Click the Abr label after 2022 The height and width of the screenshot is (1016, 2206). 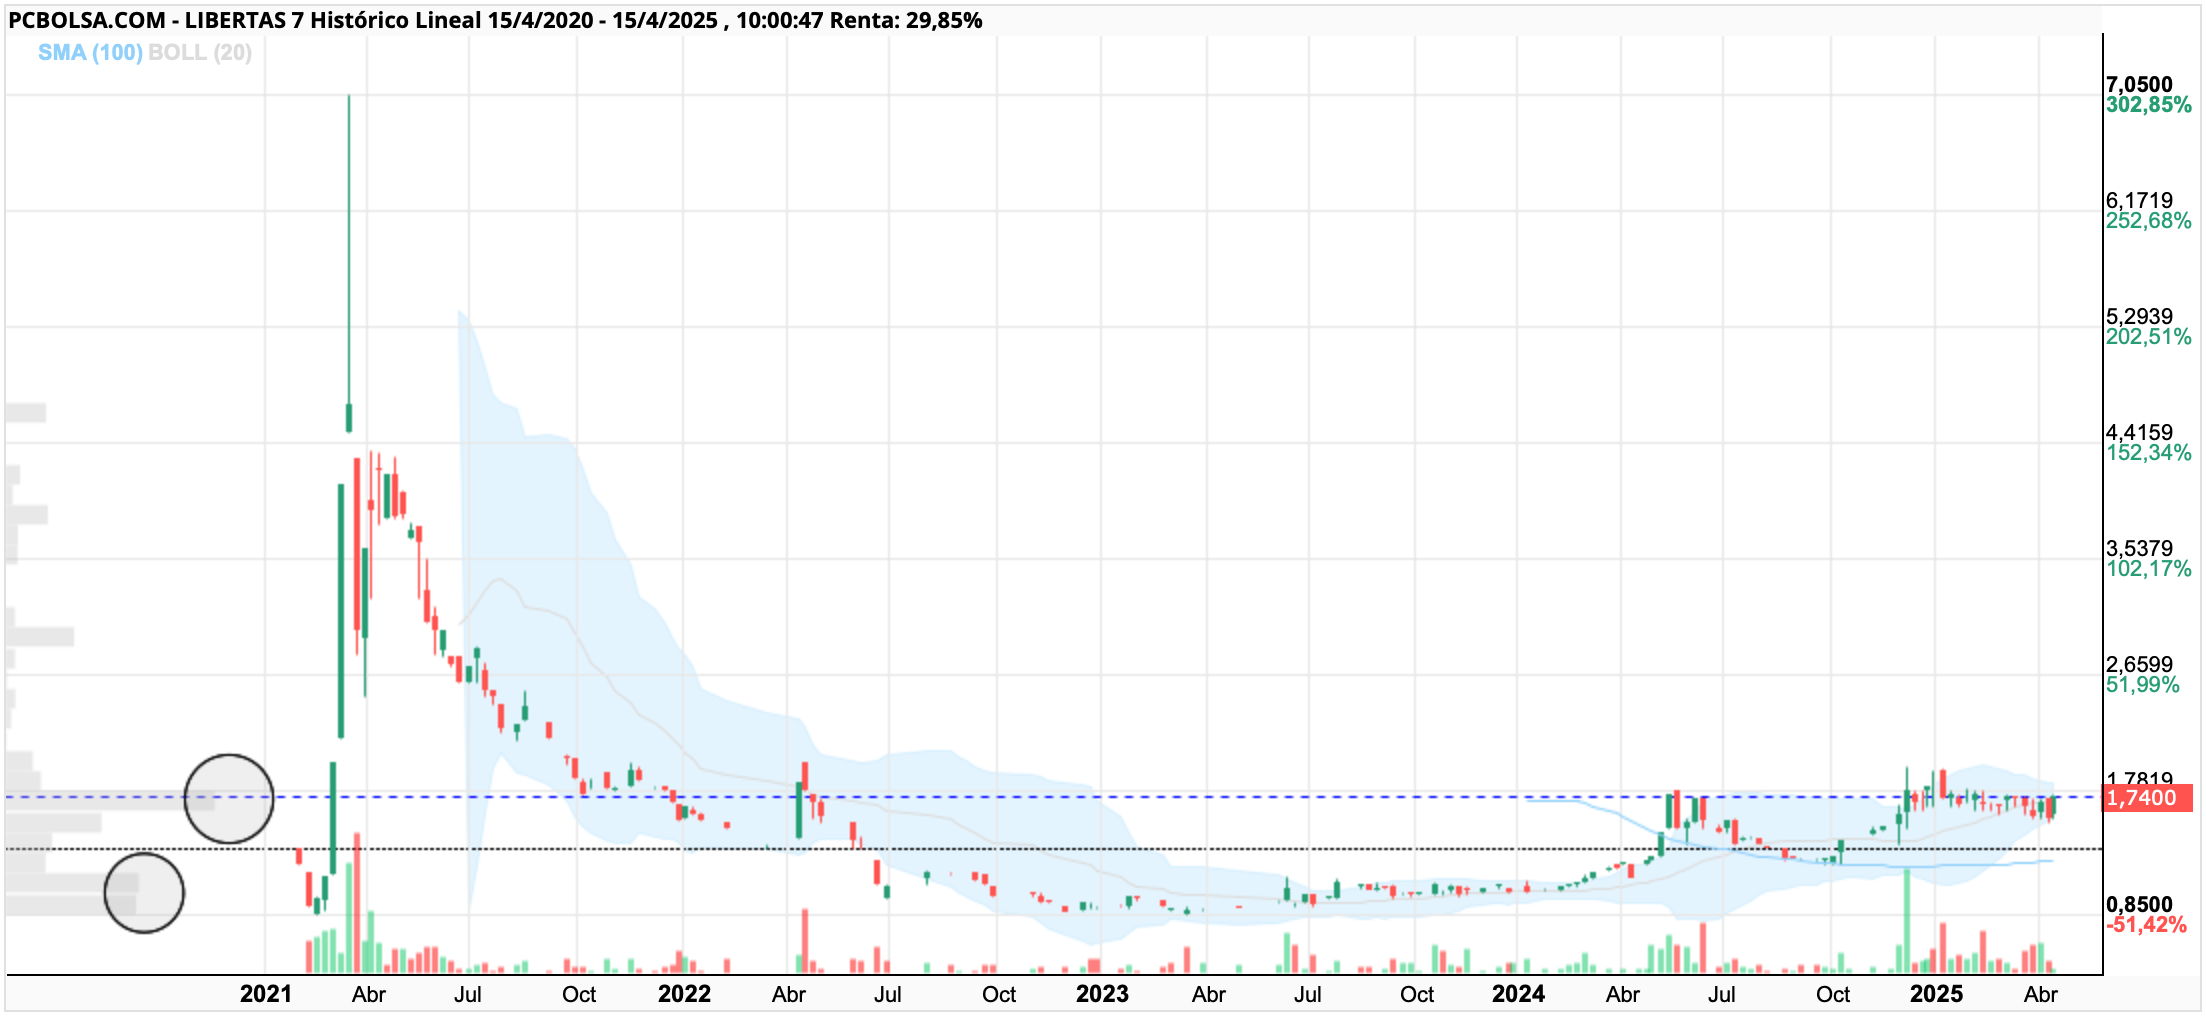(x=789, y=995)
